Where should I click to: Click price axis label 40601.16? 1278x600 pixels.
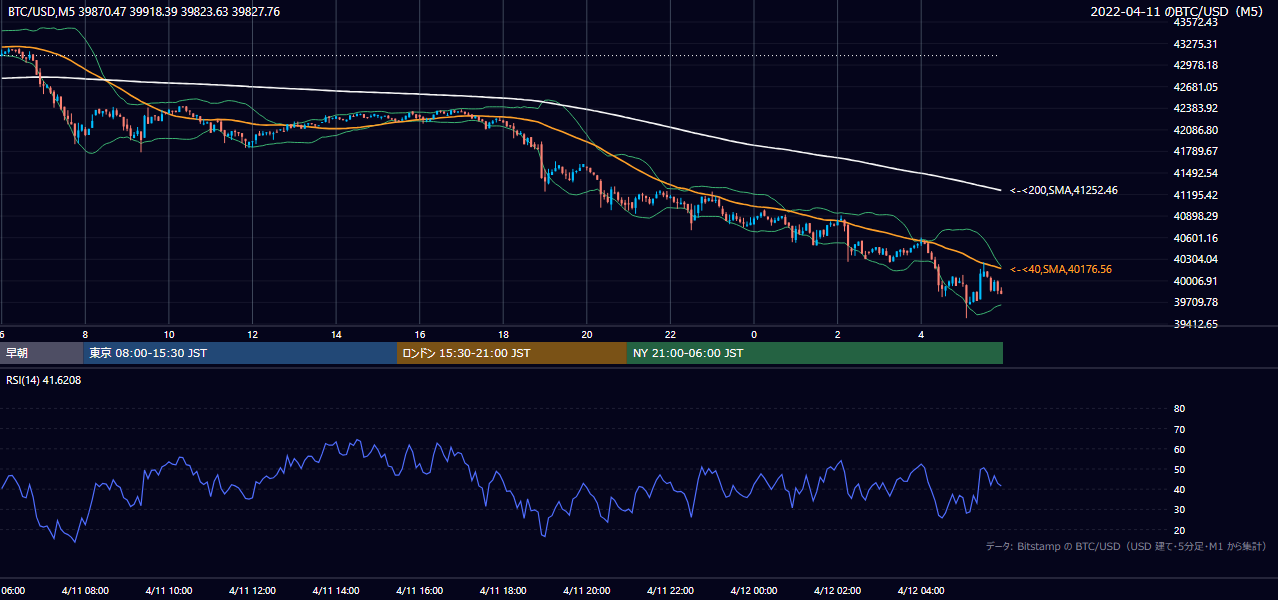[1195, 238]
